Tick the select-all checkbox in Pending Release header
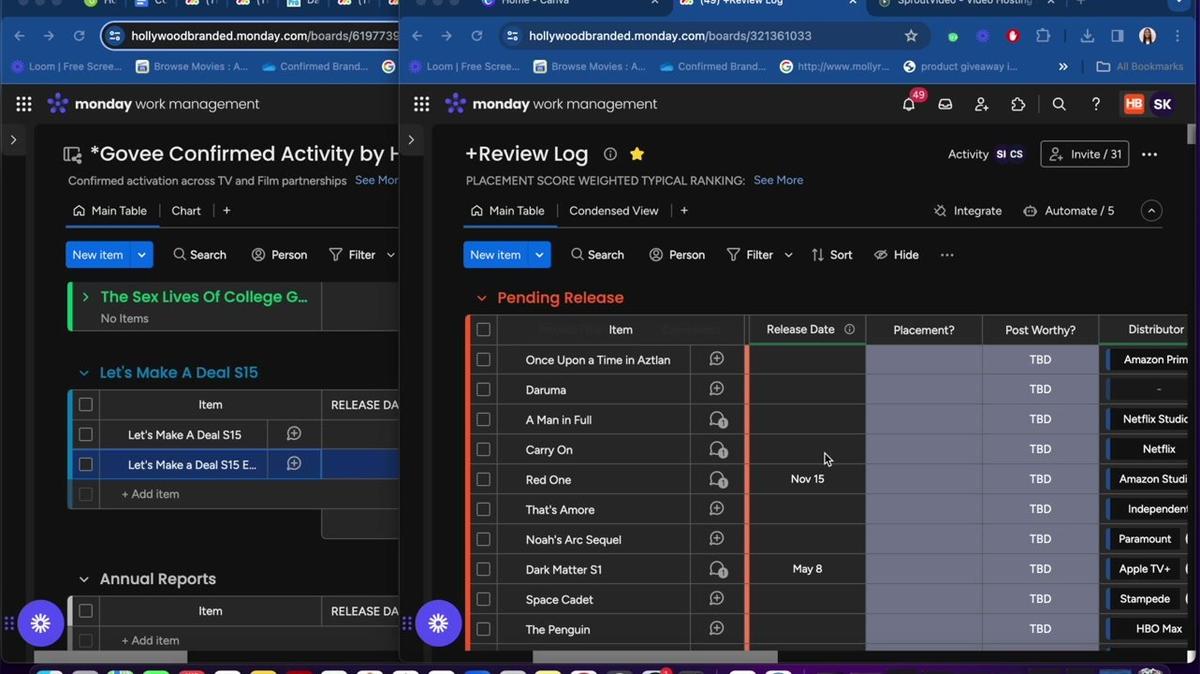The image size is (1200, 674). [x=483, y=329]
